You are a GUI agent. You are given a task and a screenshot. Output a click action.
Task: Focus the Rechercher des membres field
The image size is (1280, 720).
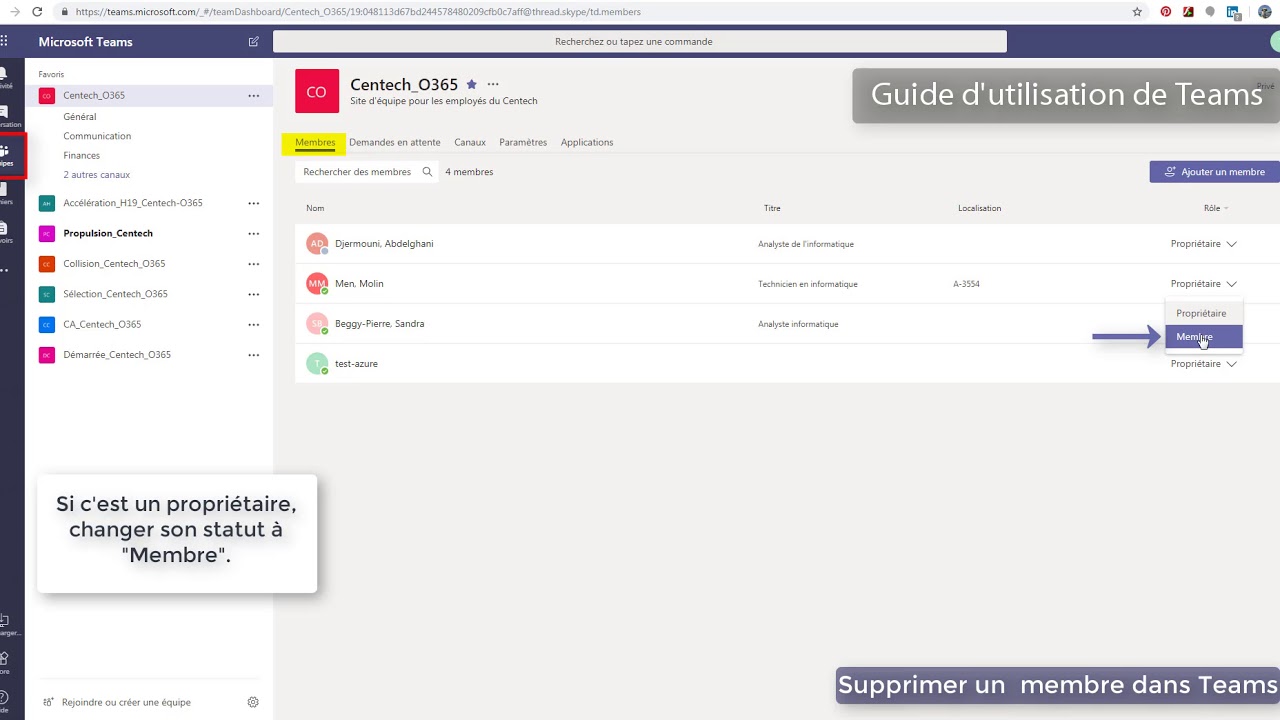[367, 172]
